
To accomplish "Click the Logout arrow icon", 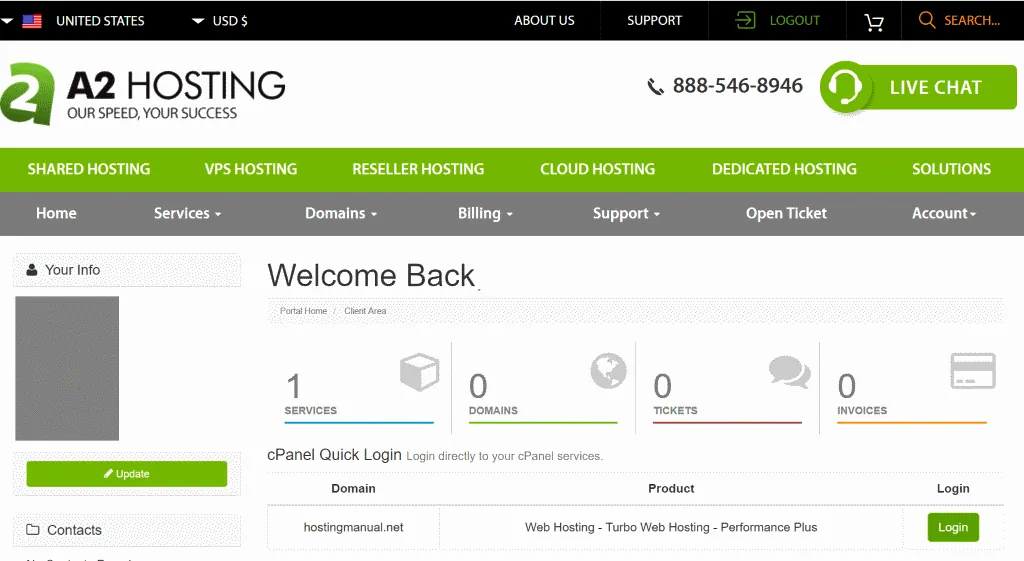I will tap(745, 20).
